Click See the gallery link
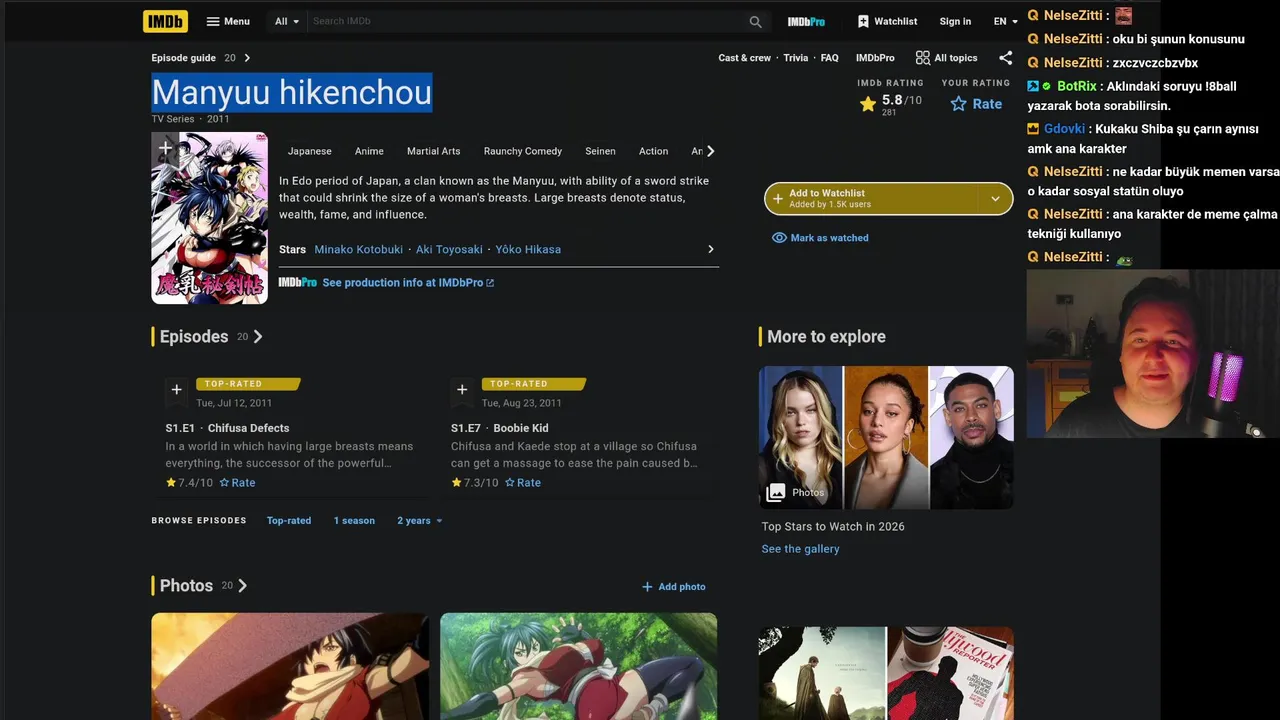1280x720 pixels. point(800,549)
